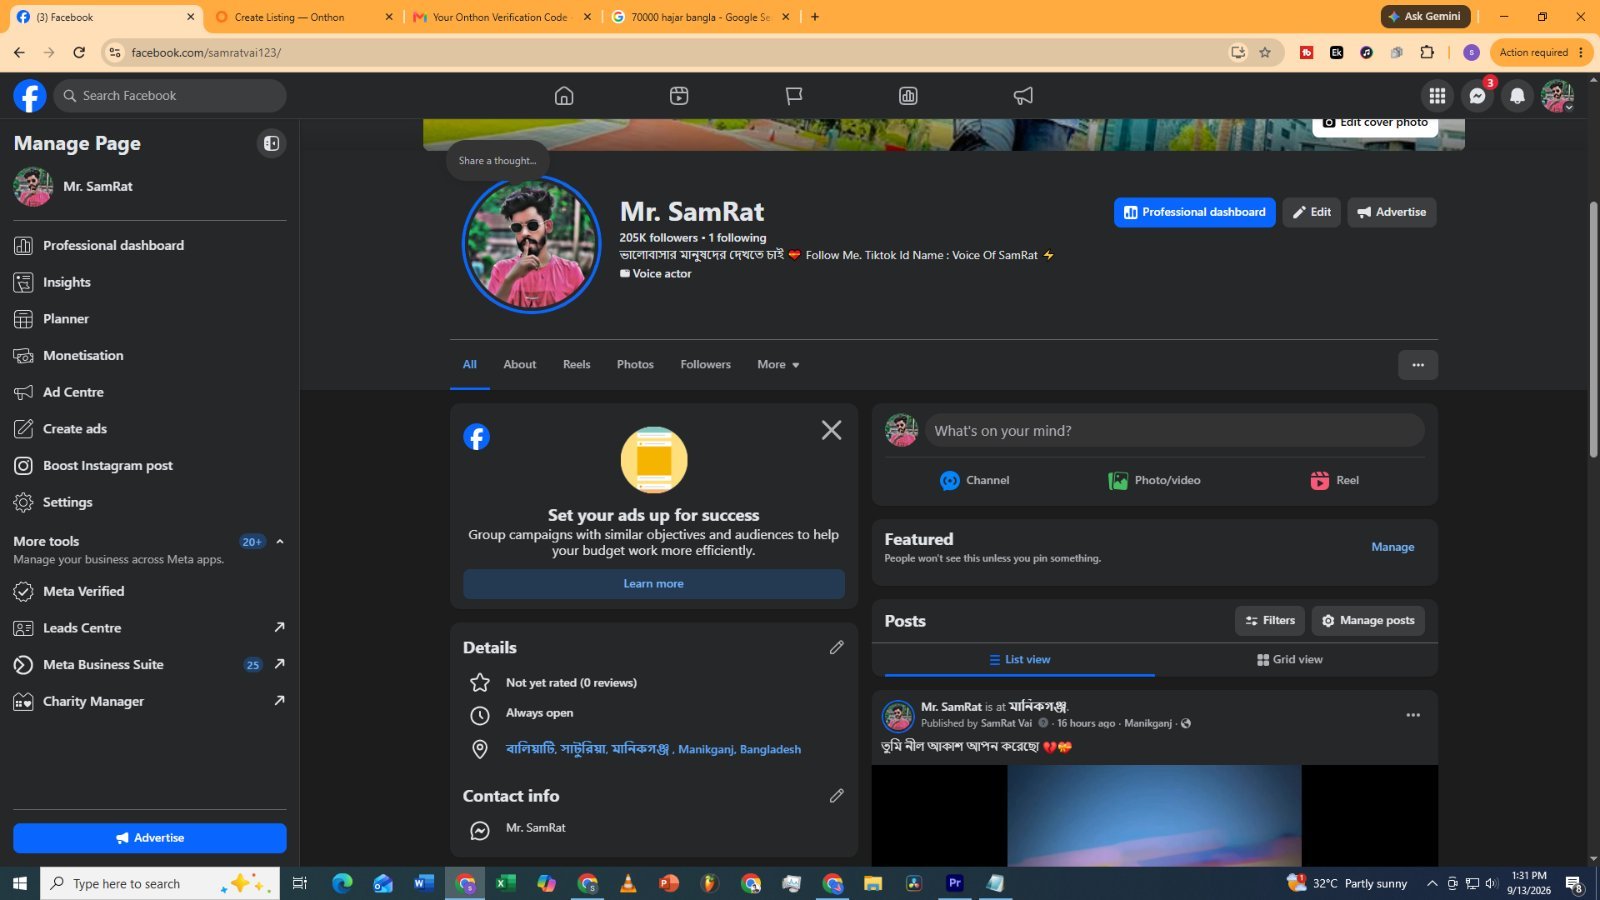Click Edit cover photo button
The height and width of the screenshot is (900, 1600).
pos(1376,125)
